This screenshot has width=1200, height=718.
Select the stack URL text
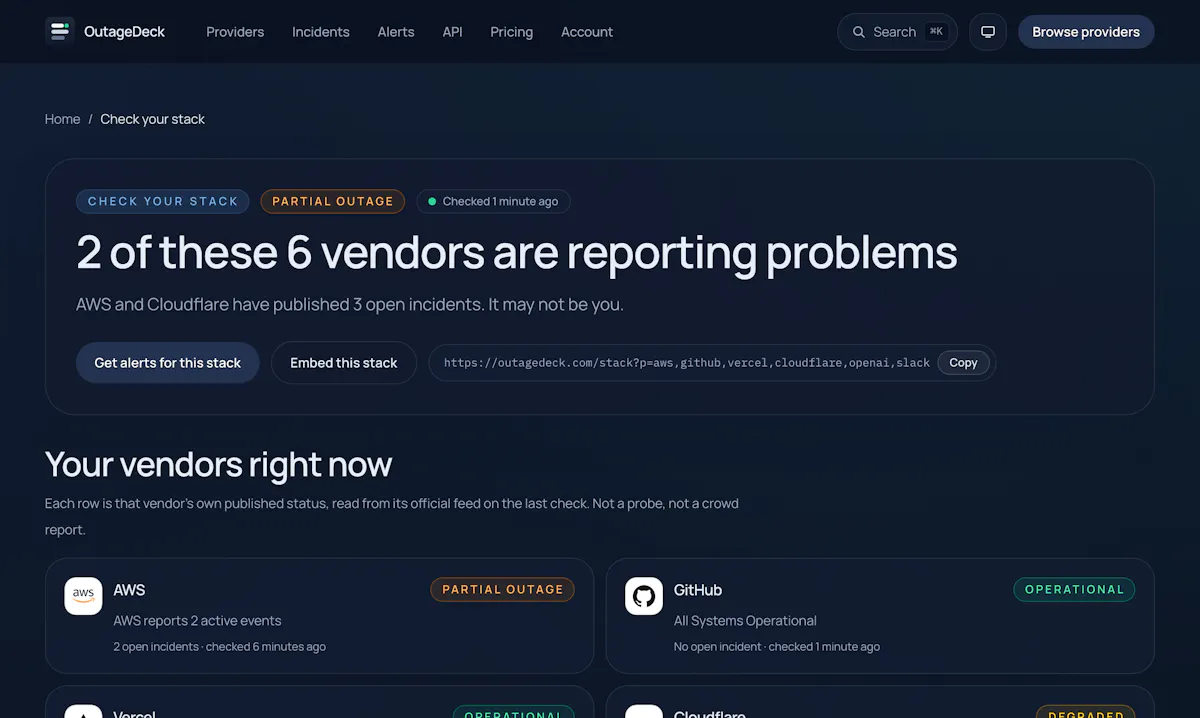tap(687, 363)
